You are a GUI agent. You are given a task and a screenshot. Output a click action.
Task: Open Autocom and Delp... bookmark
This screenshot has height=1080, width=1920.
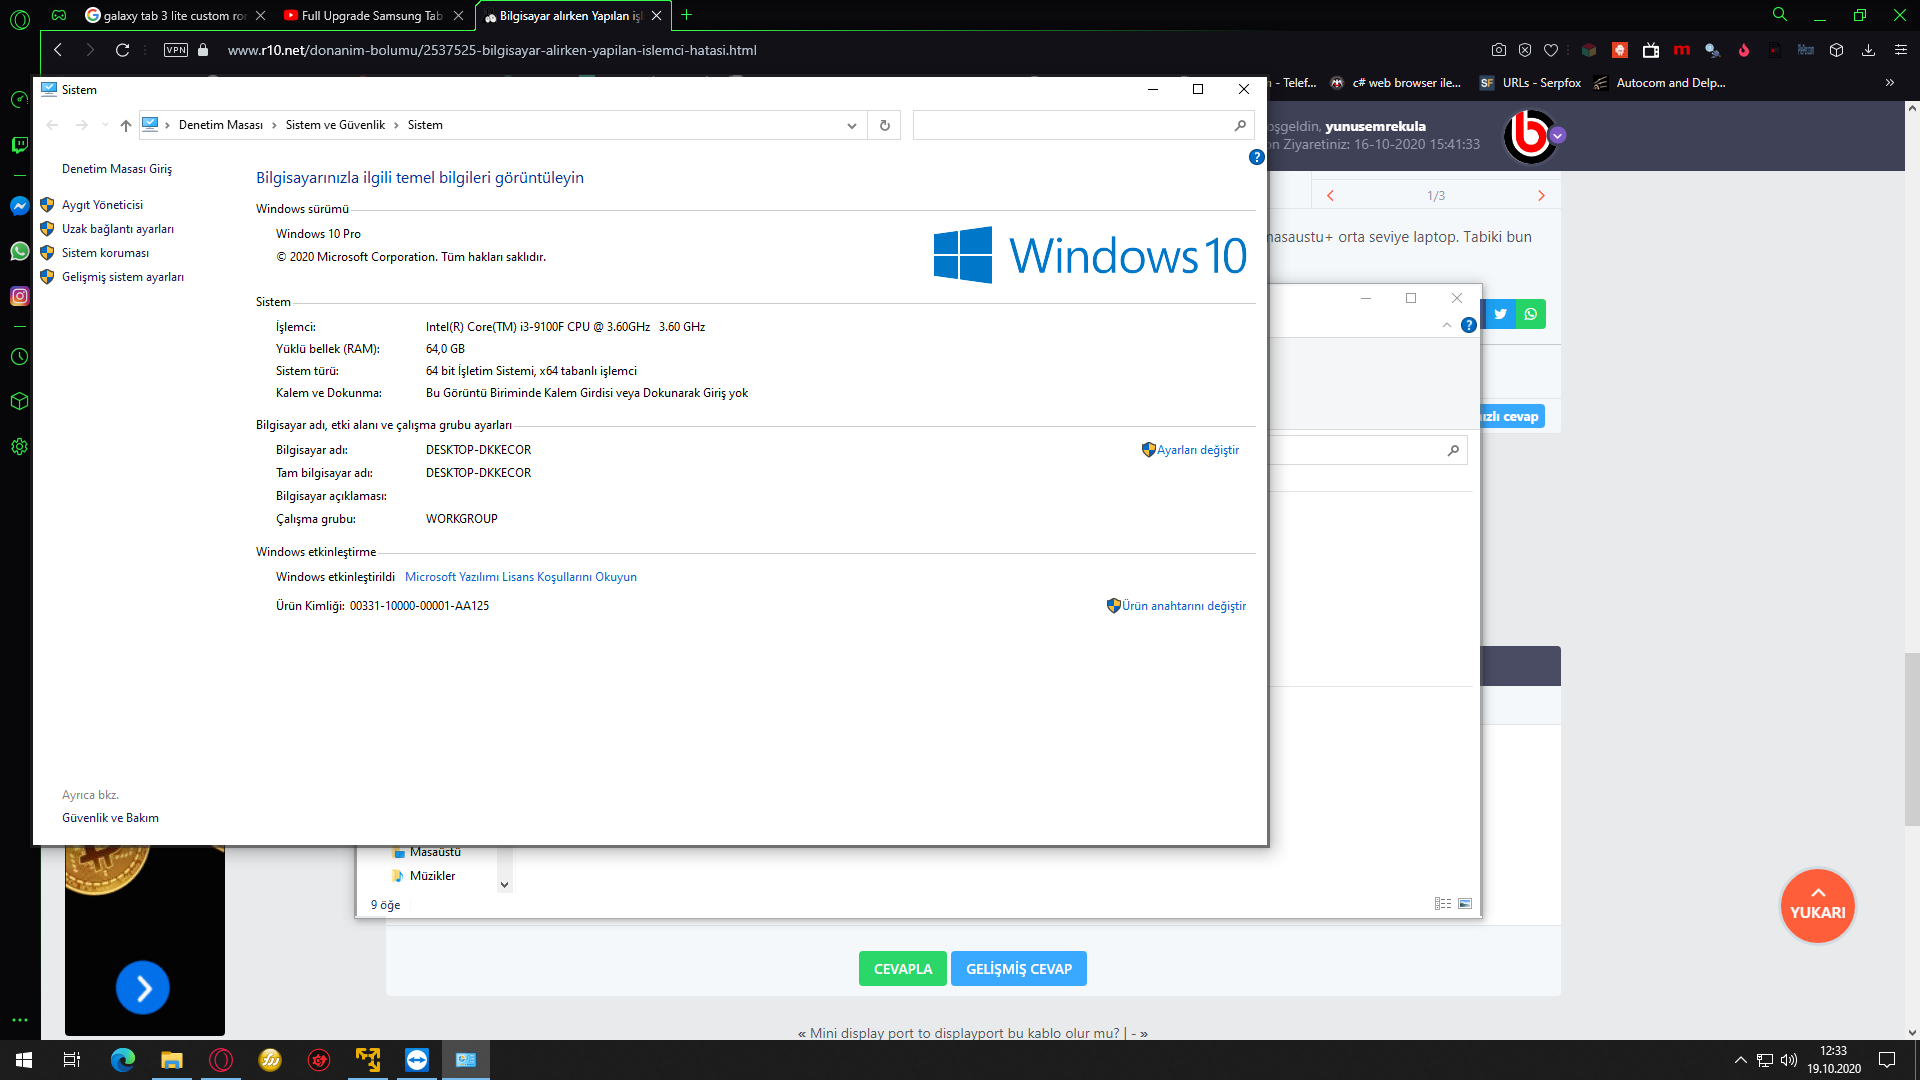[1659, 83]
